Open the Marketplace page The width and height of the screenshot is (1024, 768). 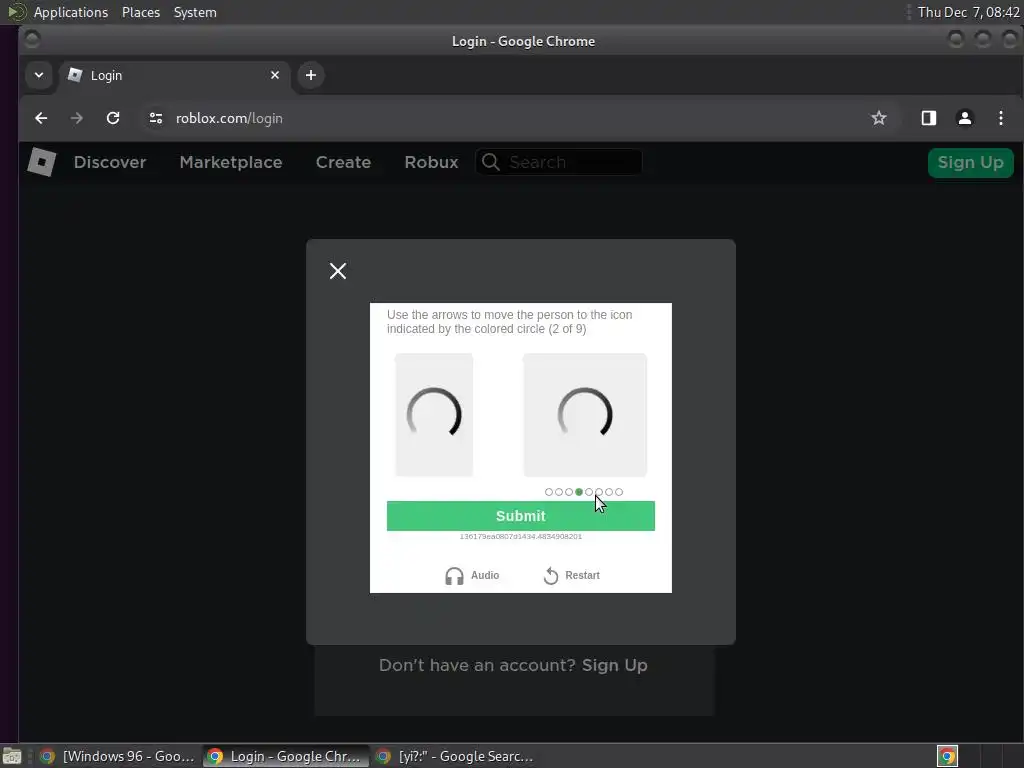(x=231, y=162)
